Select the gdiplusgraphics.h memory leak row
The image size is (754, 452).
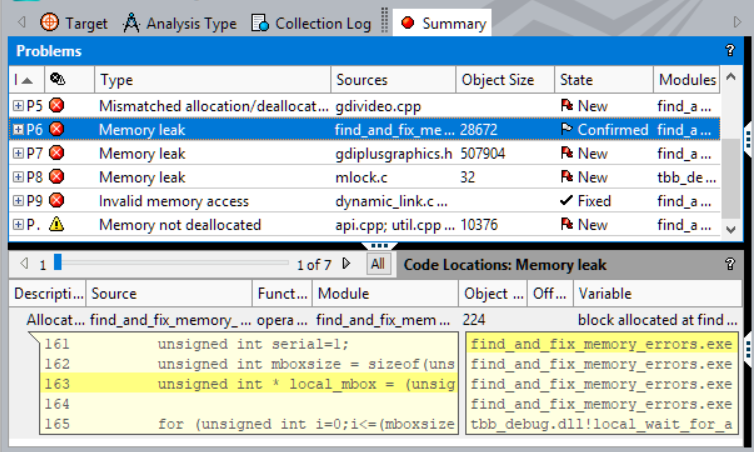pyautogui.click(x=364, y=153)
